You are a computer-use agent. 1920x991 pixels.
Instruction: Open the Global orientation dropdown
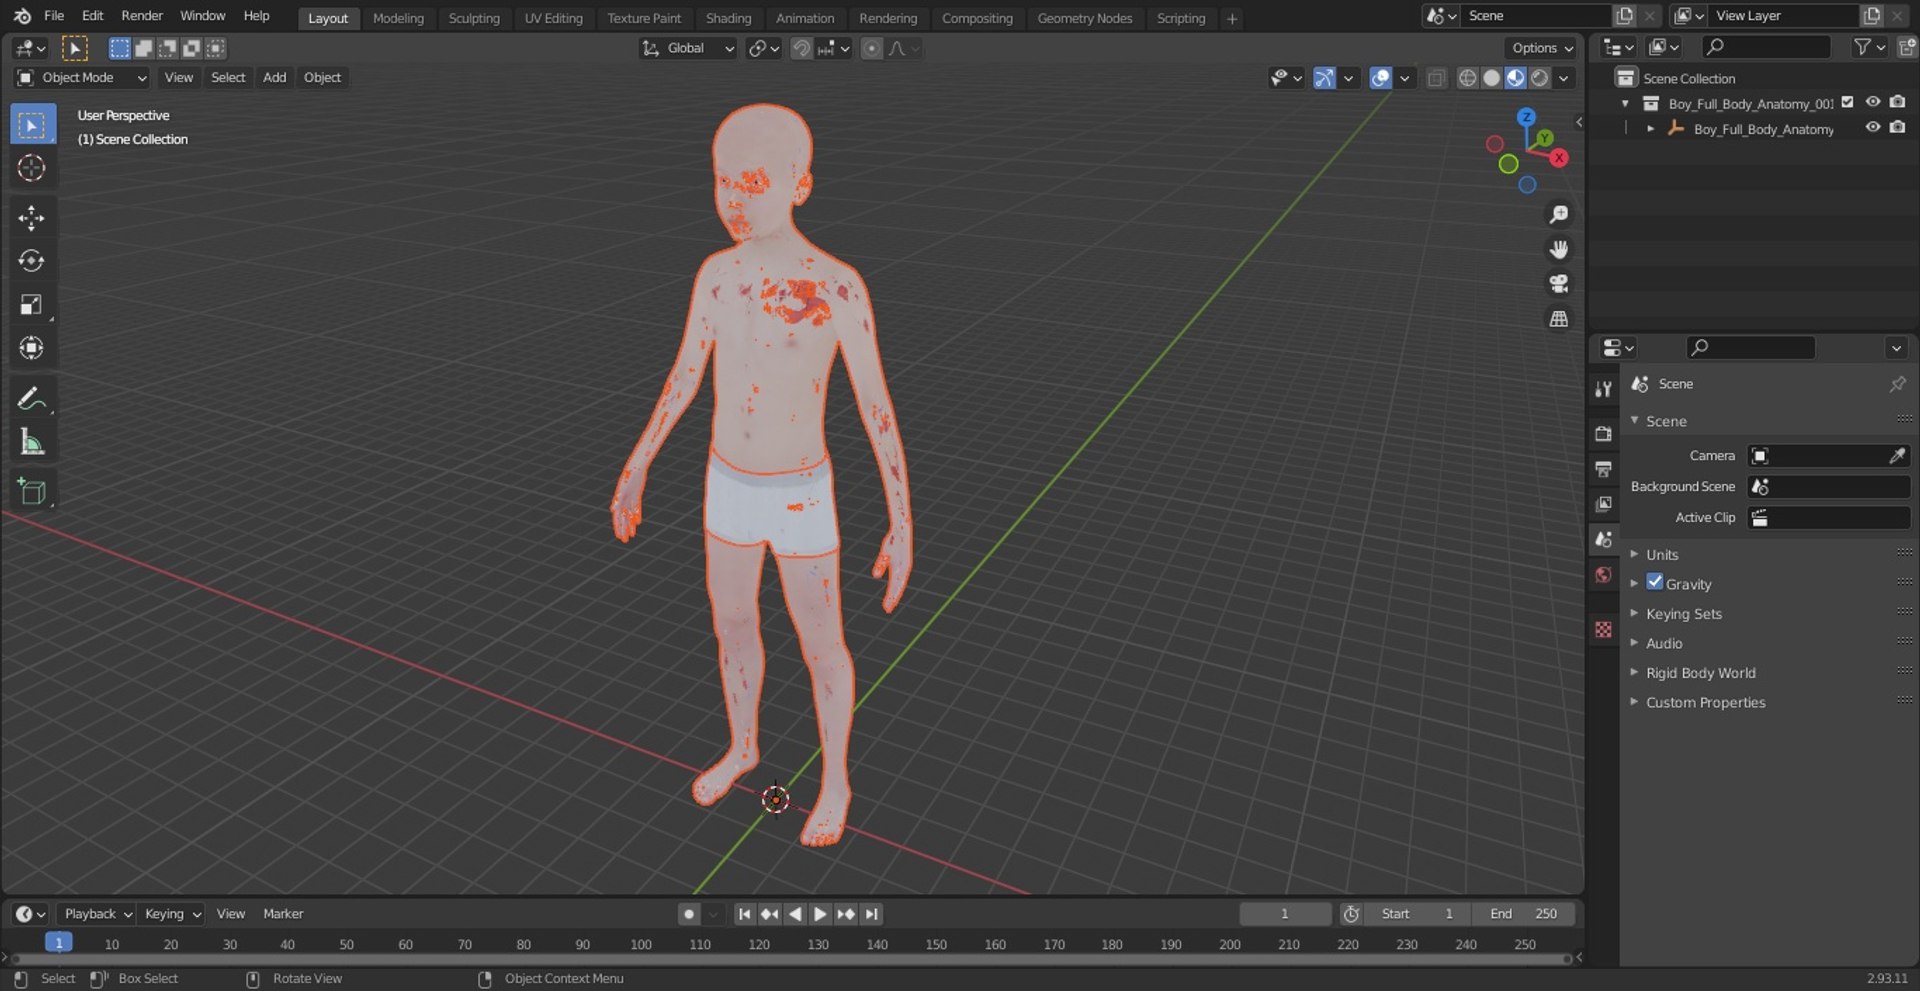point(688,48)
